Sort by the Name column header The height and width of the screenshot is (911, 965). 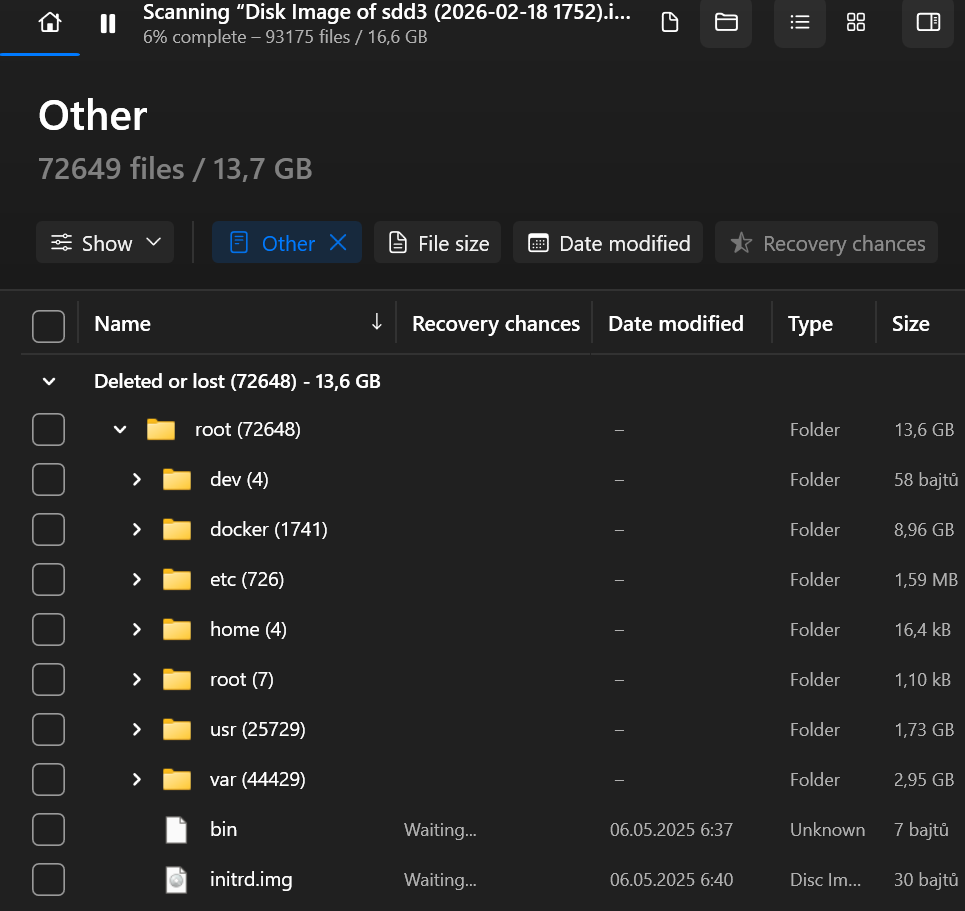click(123, 324)
